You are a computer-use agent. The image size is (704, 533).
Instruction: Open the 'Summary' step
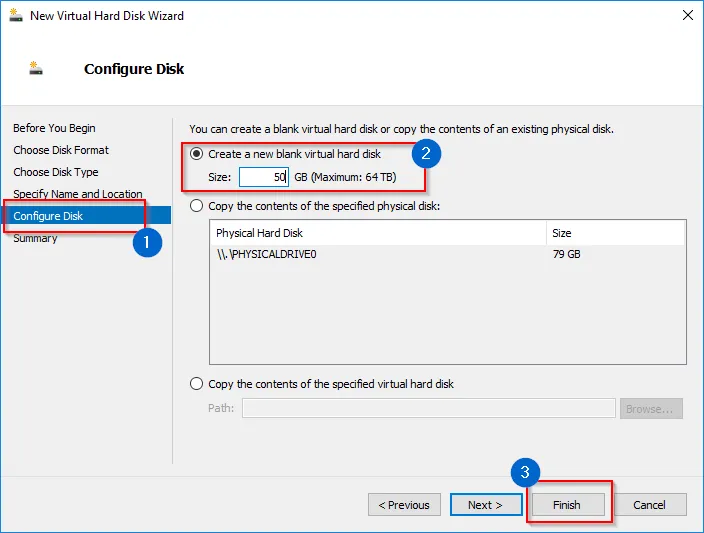click(35, 238)
